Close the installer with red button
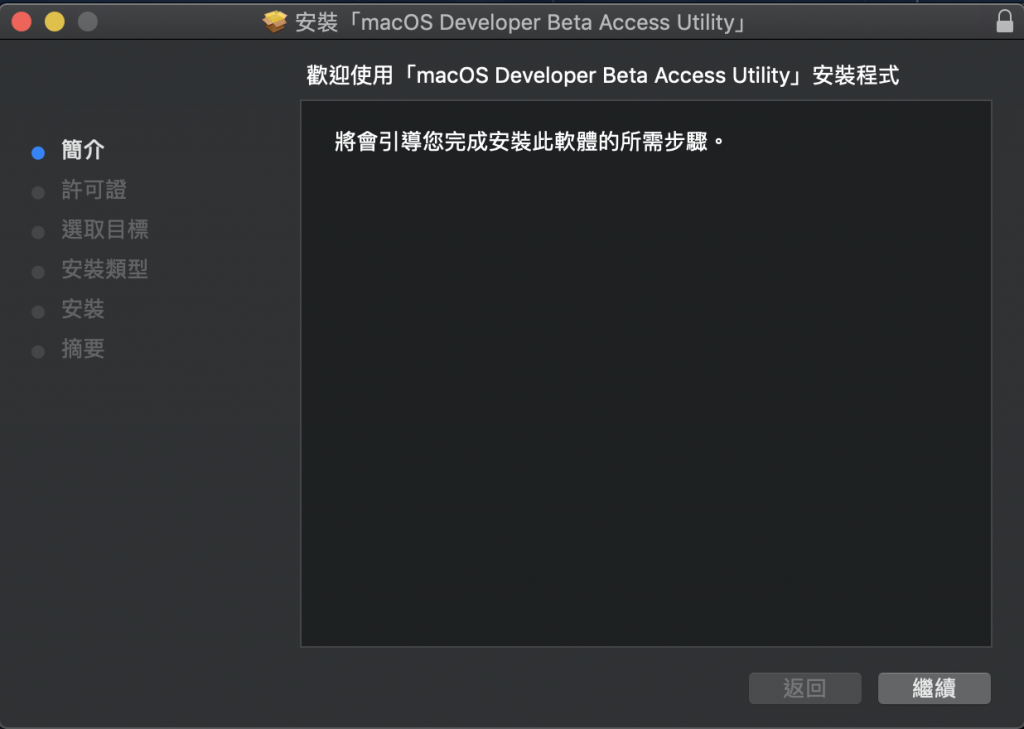The height and width of the screenshot is (729, 1024). [22, 22]
